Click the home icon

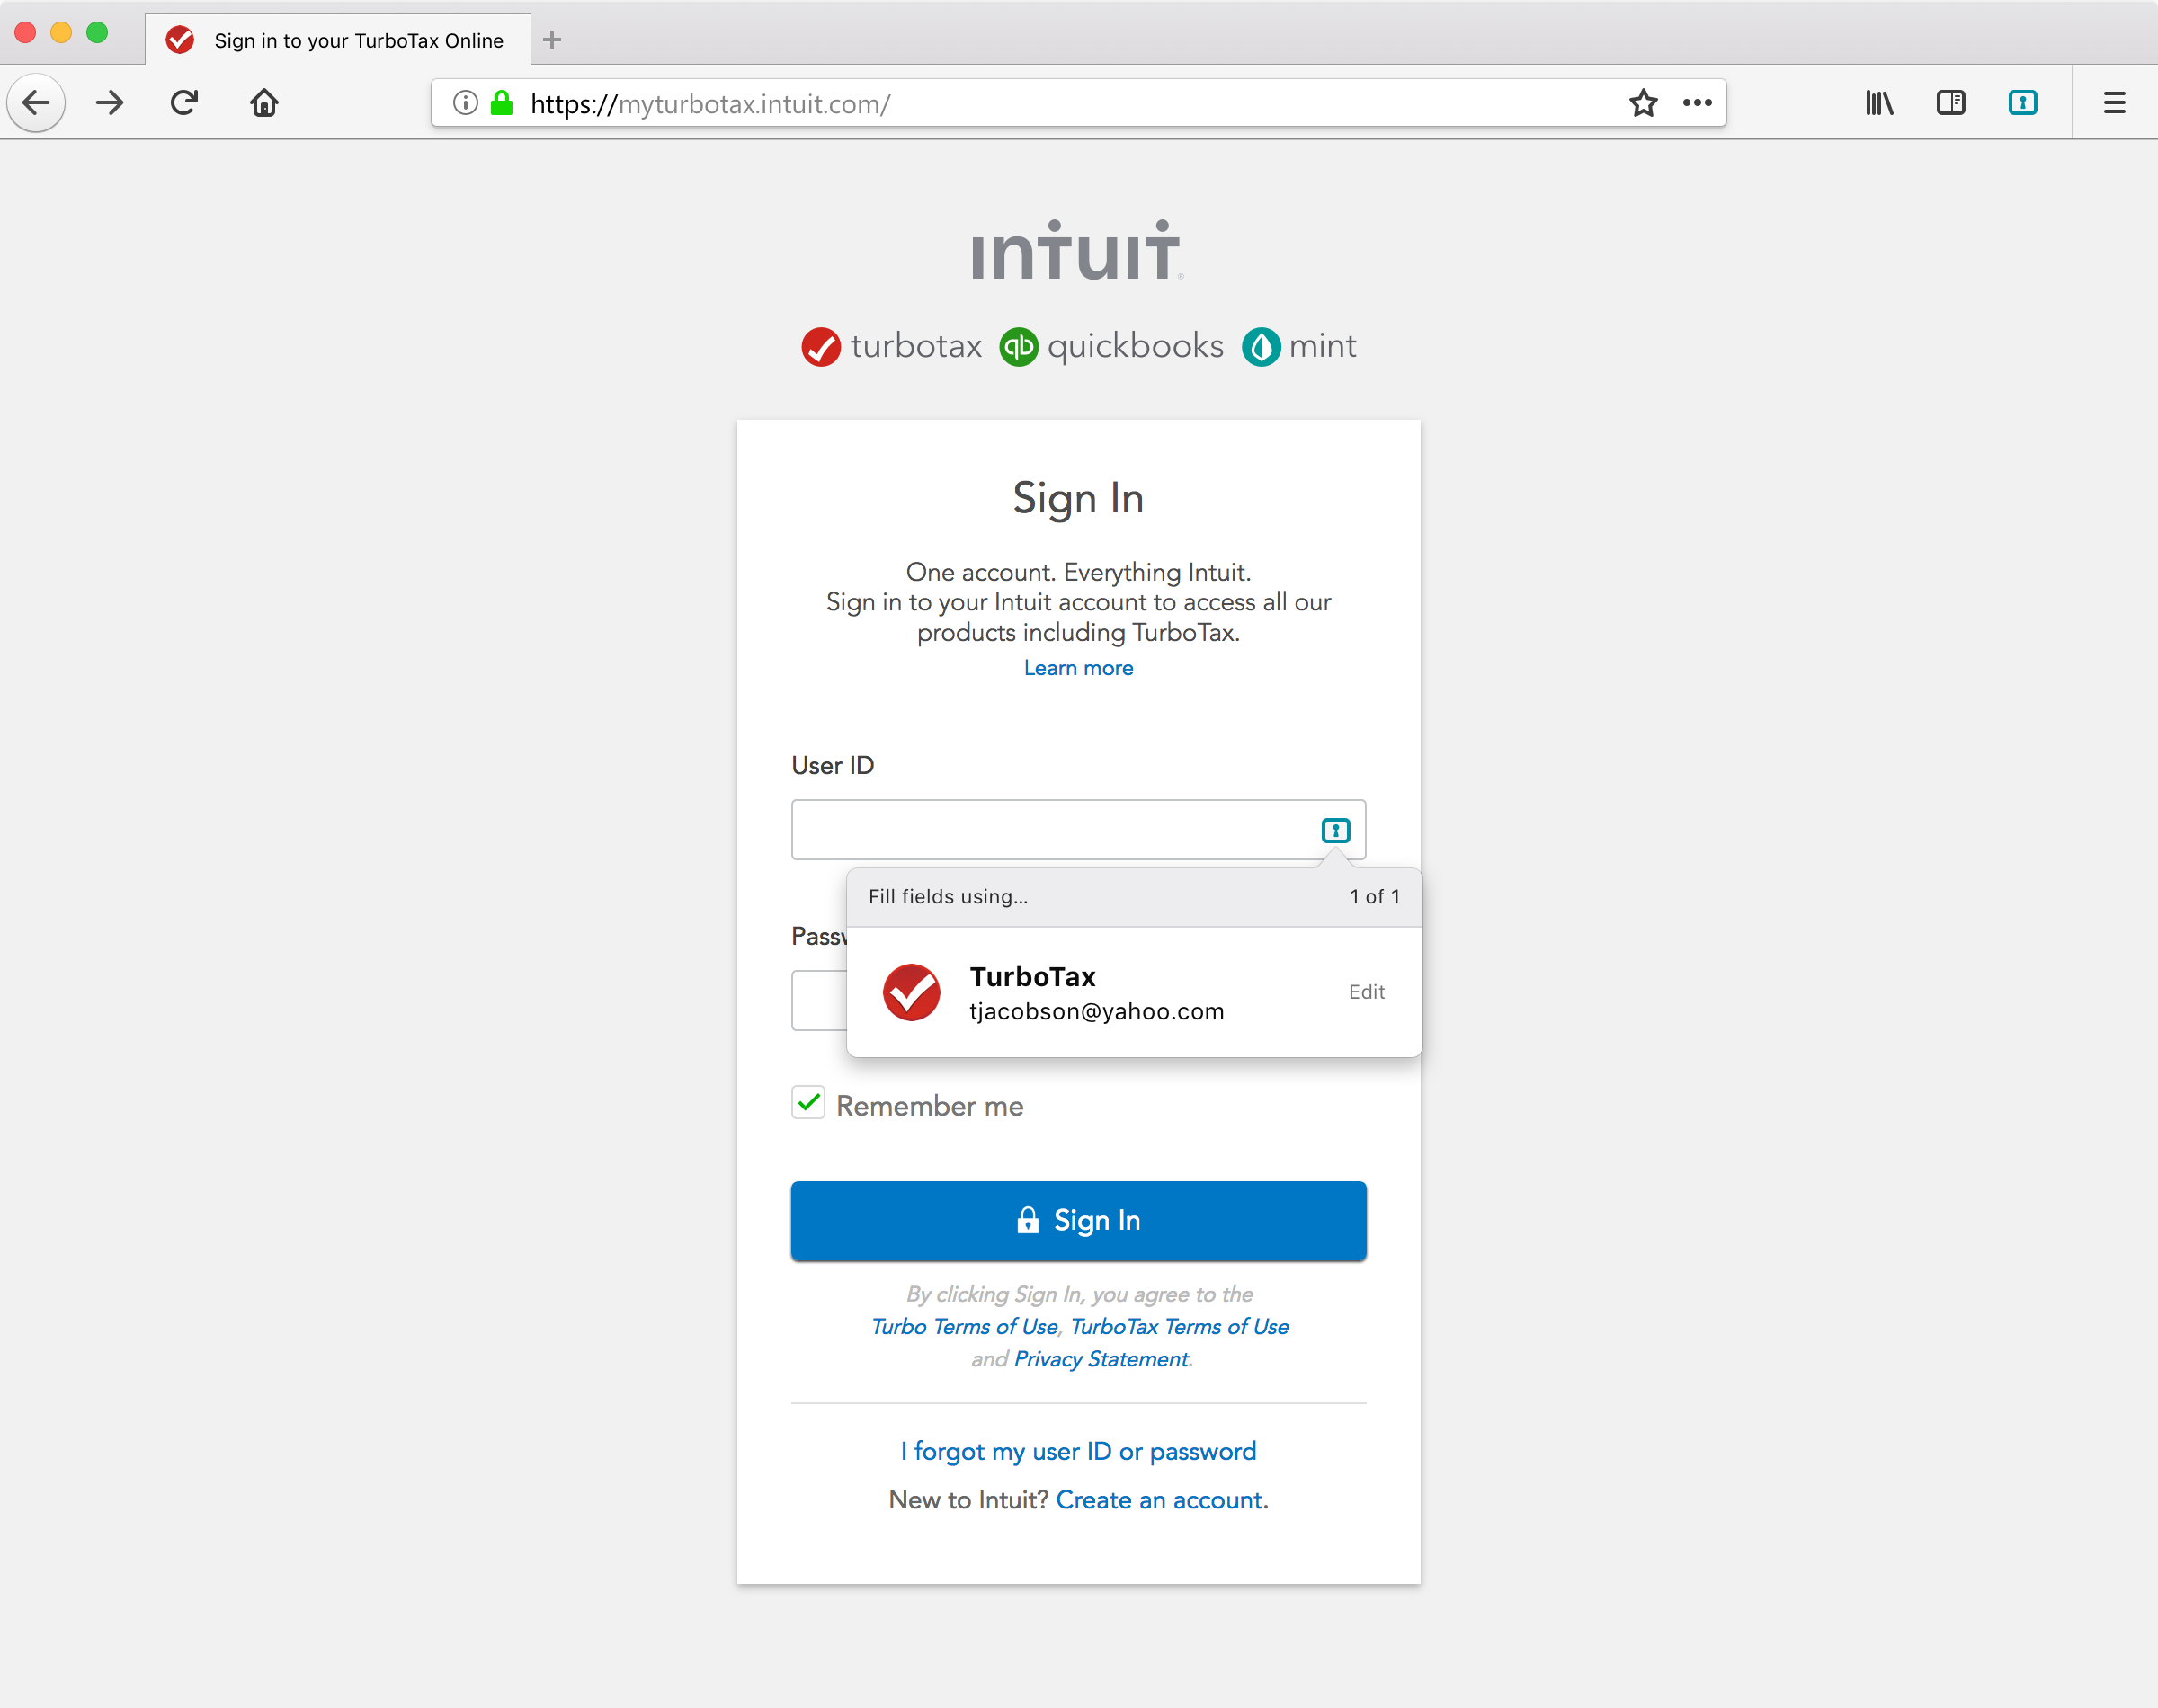[264, 102]
